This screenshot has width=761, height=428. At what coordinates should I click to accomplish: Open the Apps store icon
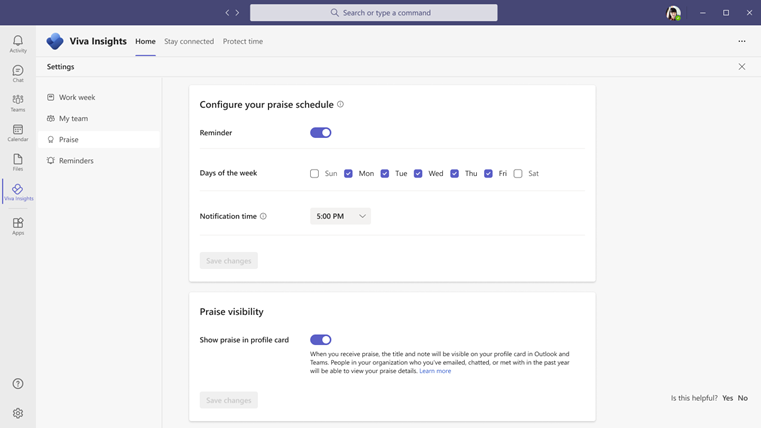(x=18, y=226)
